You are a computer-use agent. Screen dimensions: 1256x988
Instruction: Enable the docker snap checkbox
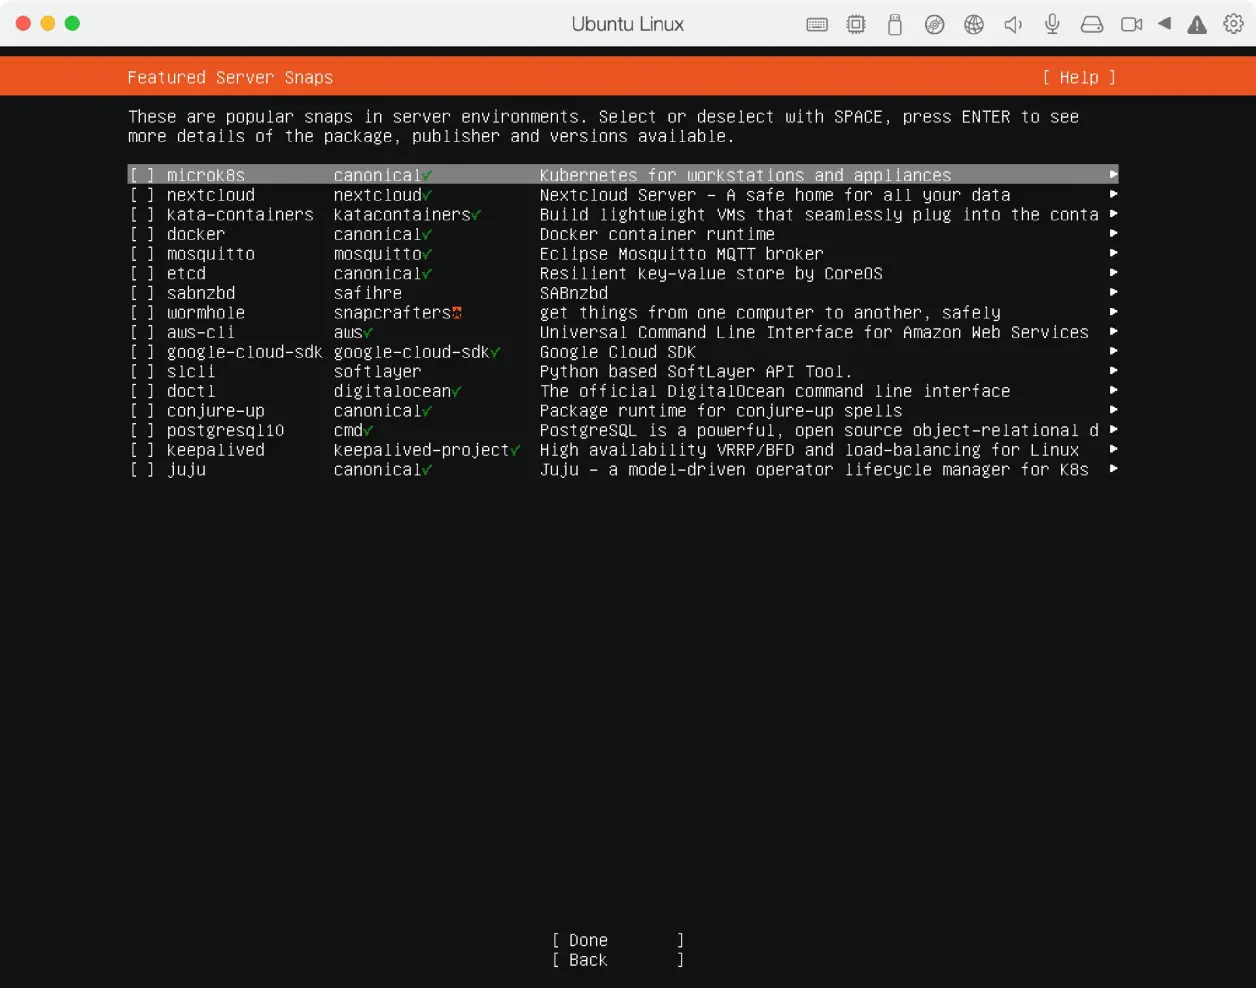point(142,234)
